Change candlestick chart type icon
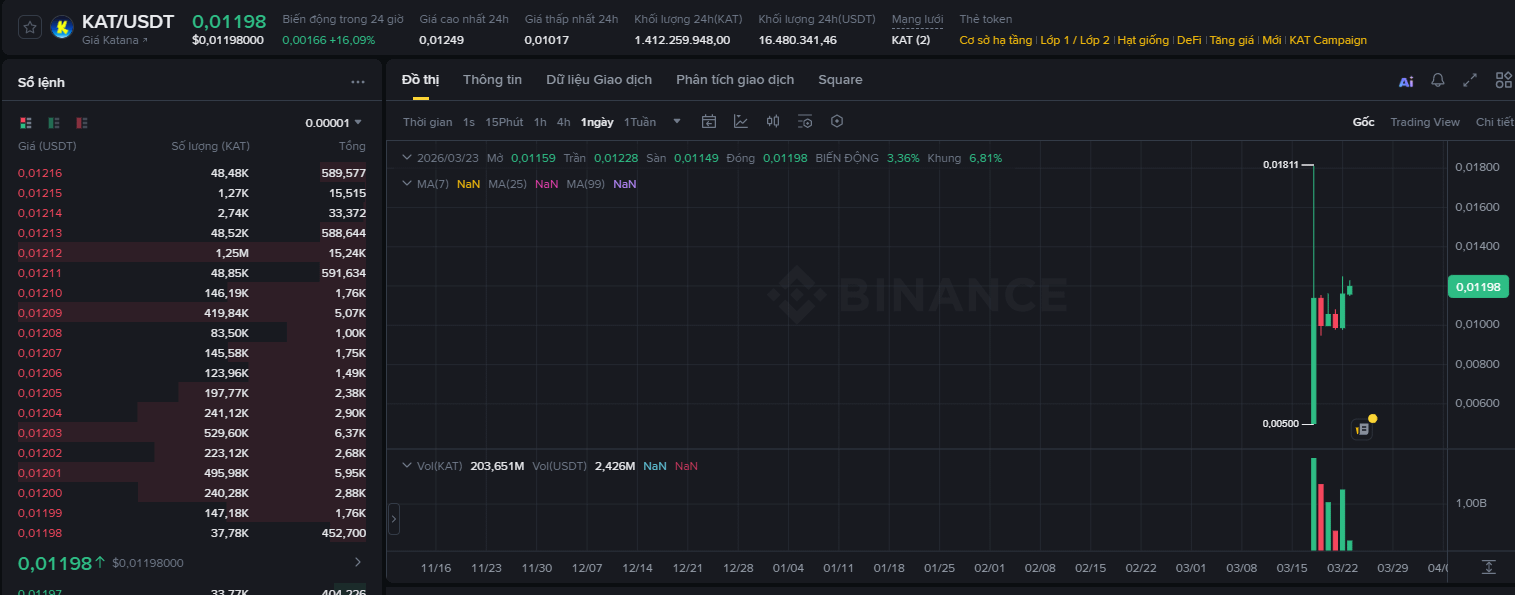 click(773, 121)
